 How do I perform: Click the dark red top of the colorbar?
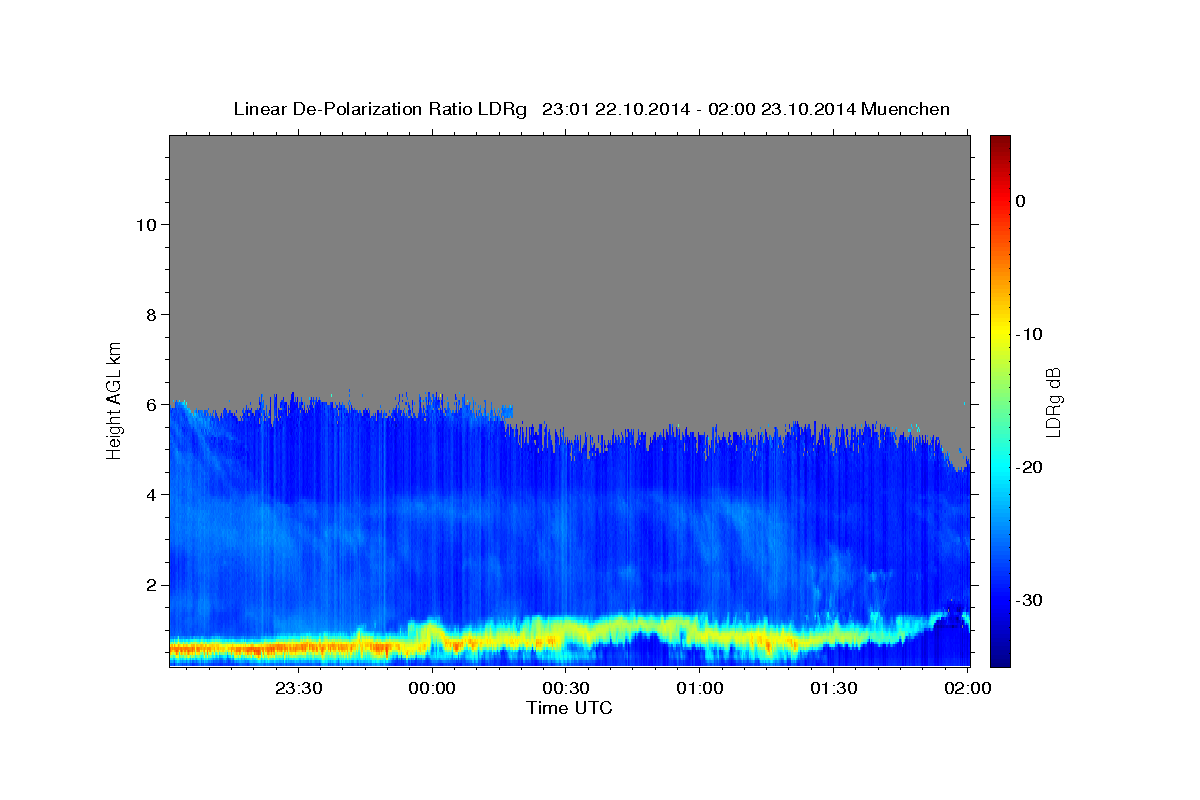1000,145
